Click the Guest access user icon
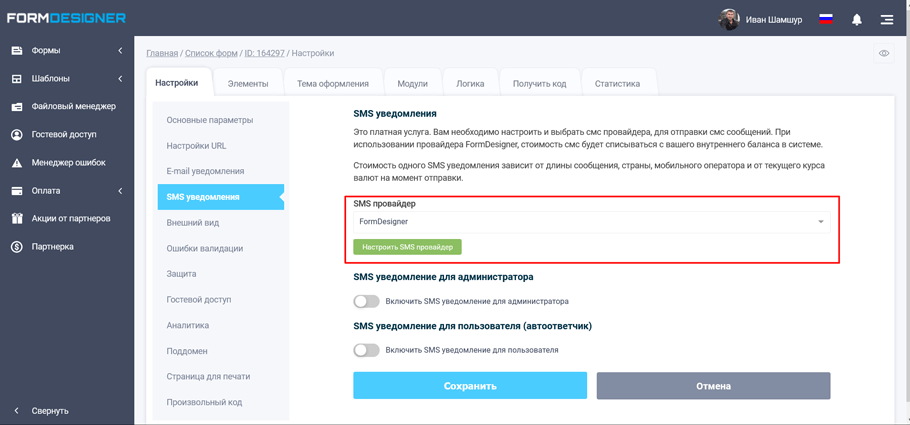Image resolution: width=910 pixels, height=425 pixels. click(17, 135)
